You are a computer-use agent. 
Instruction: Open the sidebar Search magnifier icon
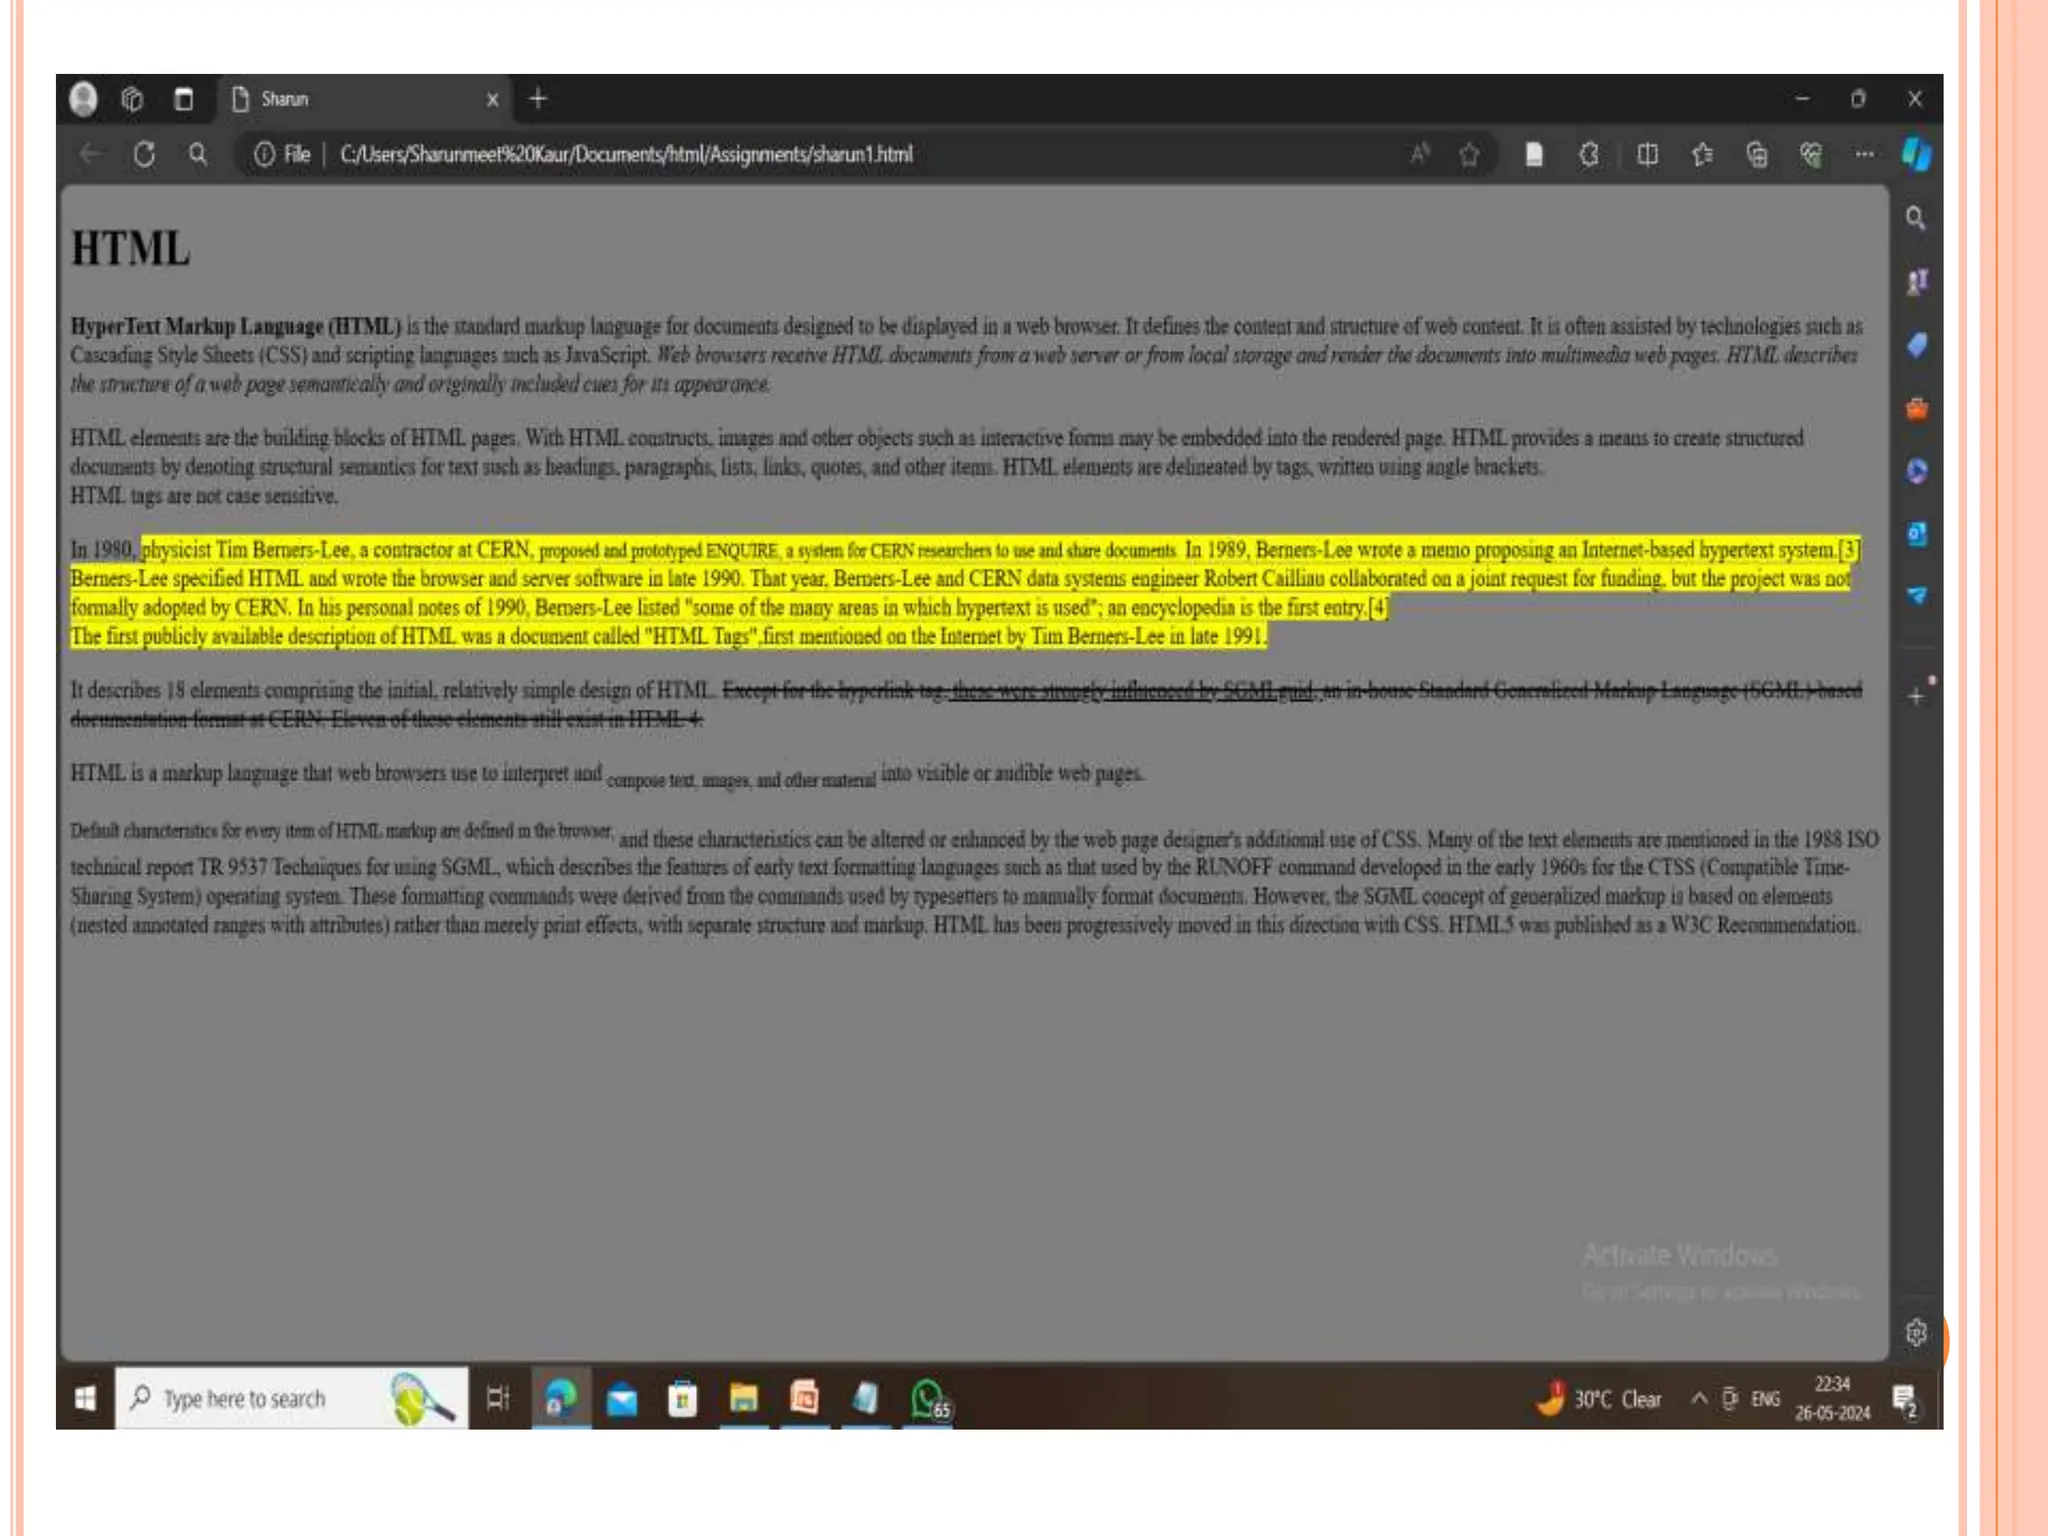point(1915,218)
